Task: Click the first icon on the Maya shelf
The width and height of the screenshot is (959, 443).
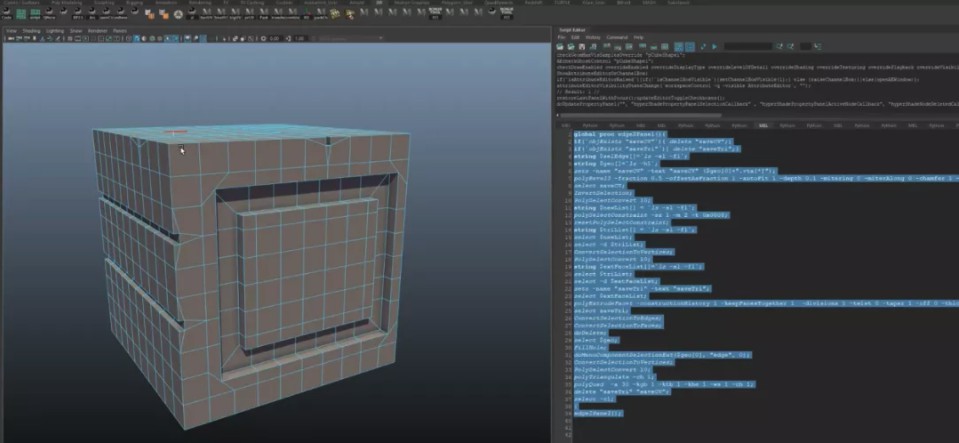Action: point(9,13)
